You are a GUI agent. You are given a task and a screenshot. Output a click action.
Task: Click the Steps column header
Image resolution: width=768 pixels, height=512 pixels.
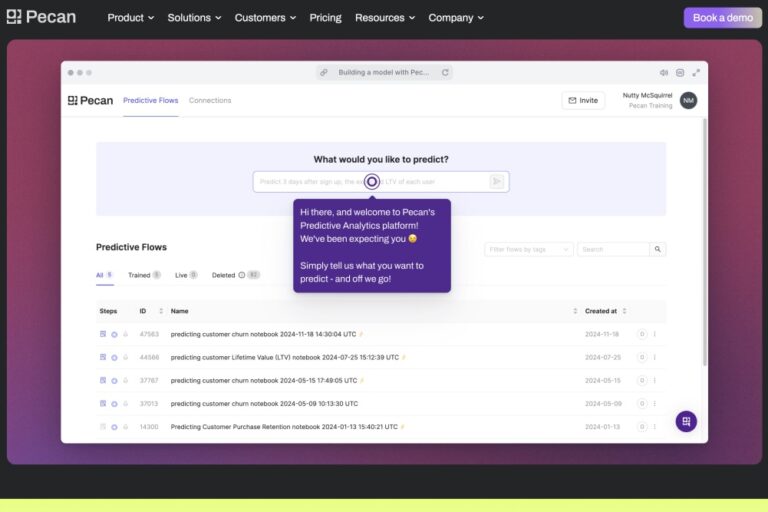pos(108,311)
